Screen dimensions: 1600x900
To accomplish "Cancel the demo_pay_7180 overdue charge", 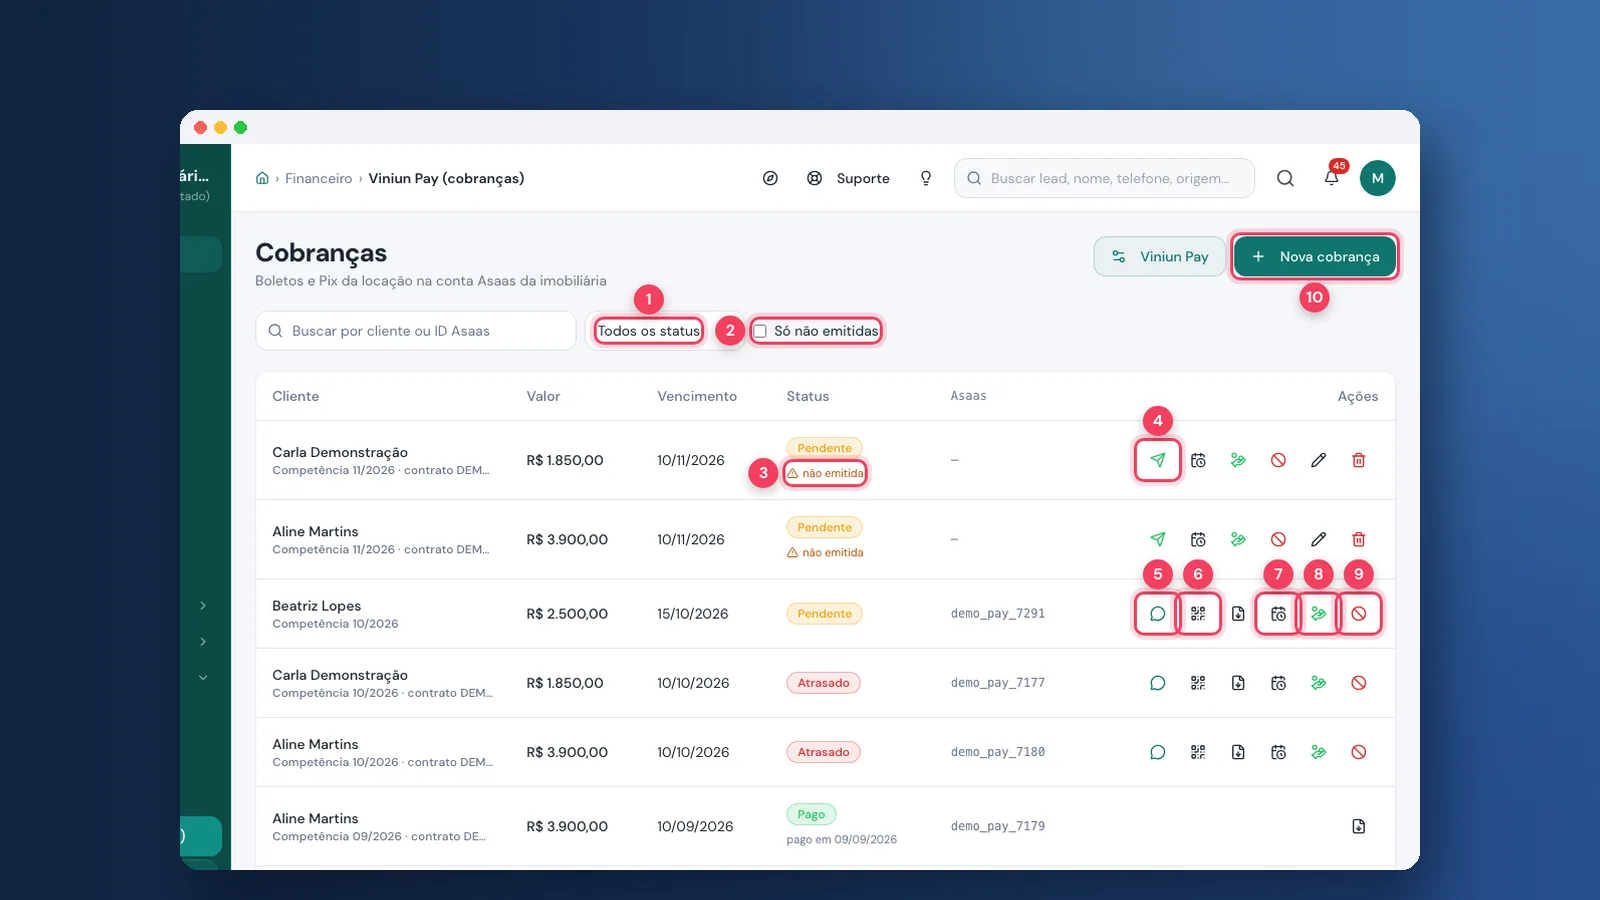I will (1358, 752).
